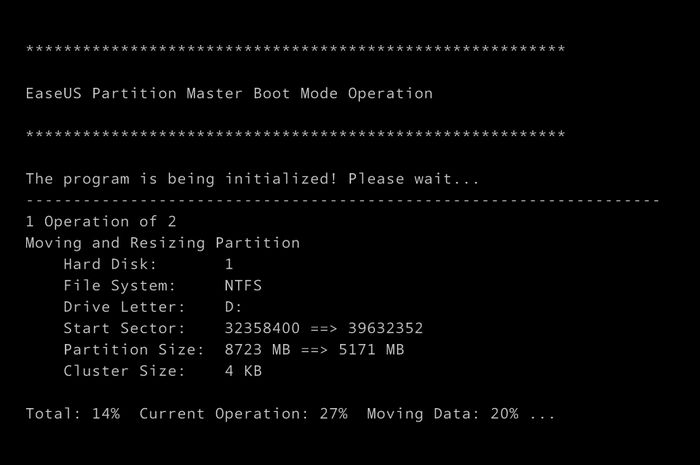Click the 'Start Sector:' label
This screenshot has width=700, height=465.
pos(124,328)
